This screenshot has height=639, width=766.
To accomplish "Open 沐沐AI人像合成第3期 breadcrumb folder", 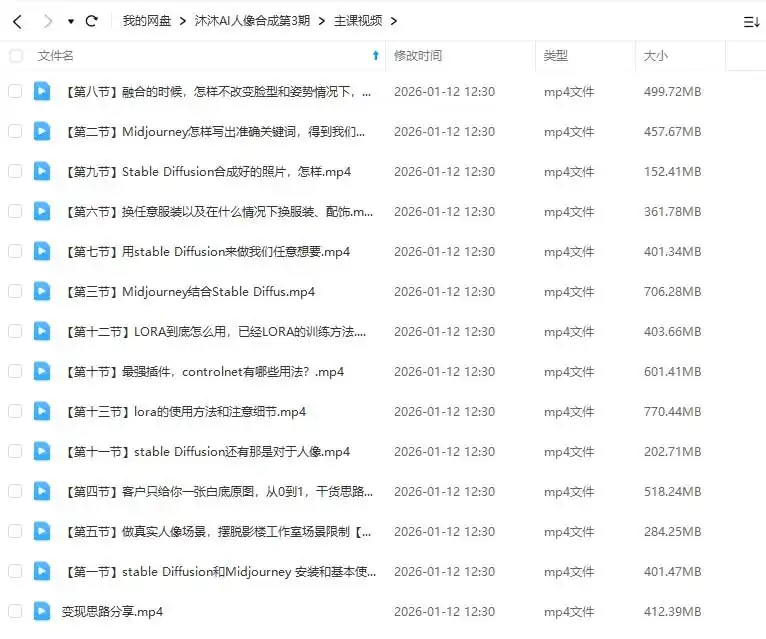I will click(252, 21).
